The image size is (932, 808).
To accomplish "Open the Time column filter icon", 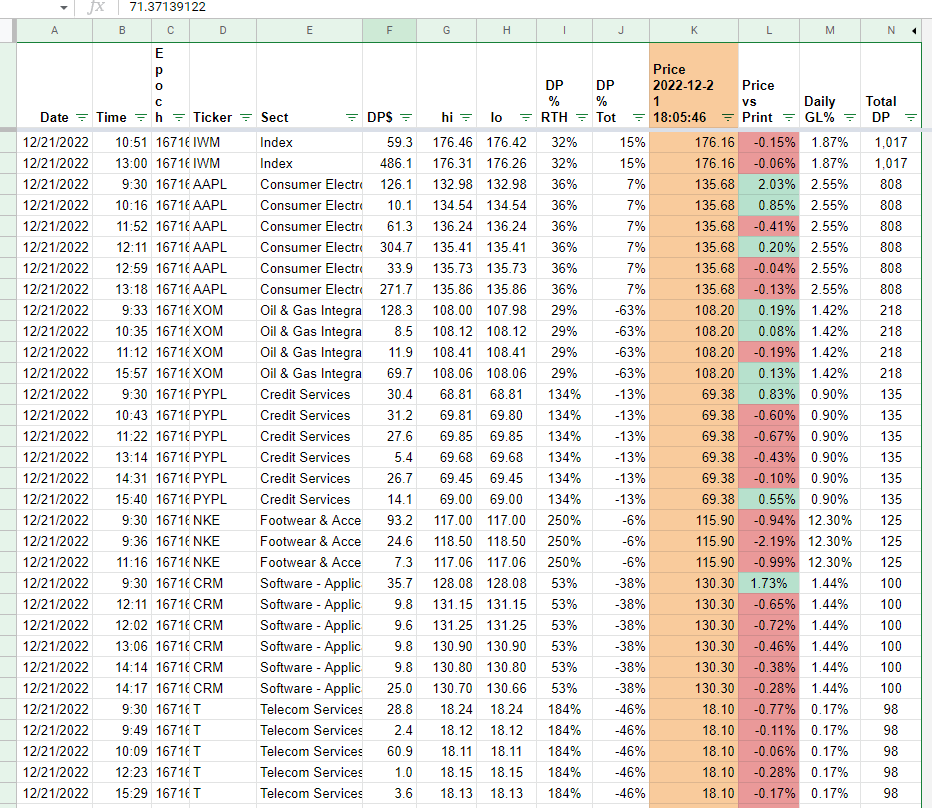I will [141, 118].
